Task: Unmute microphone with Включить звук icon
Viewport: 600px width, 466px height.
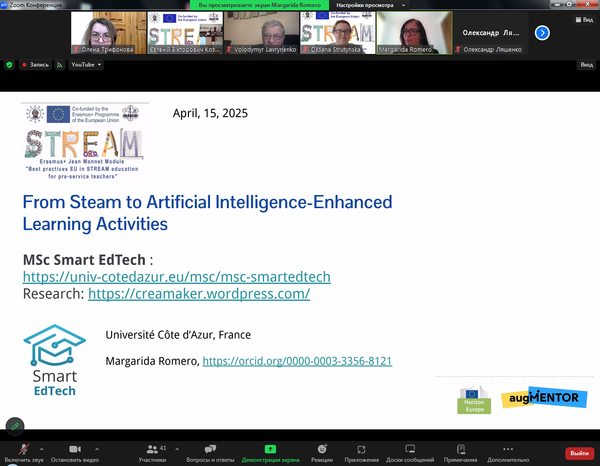Action: pos(23,449)
